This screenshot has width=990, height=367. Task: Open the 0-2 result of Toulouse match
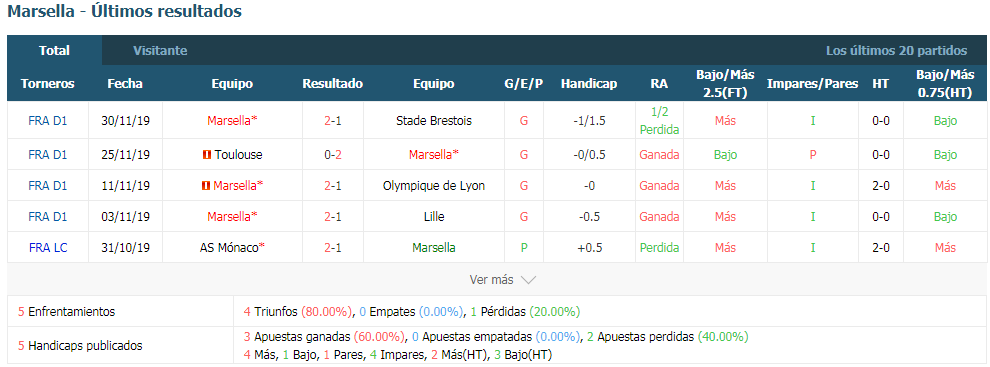click(333, 155)
